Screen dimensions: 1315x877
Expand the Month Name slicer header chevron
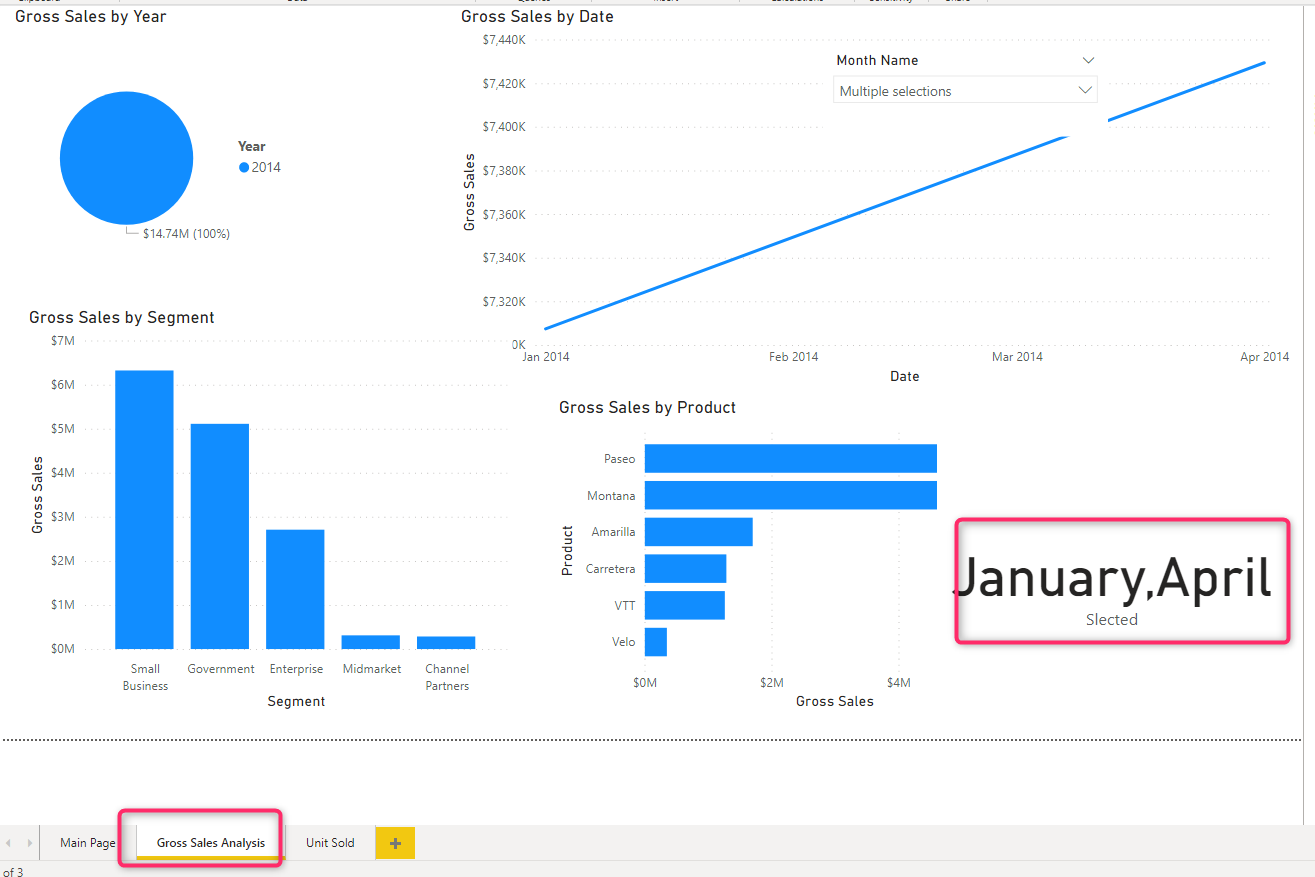1088,60
